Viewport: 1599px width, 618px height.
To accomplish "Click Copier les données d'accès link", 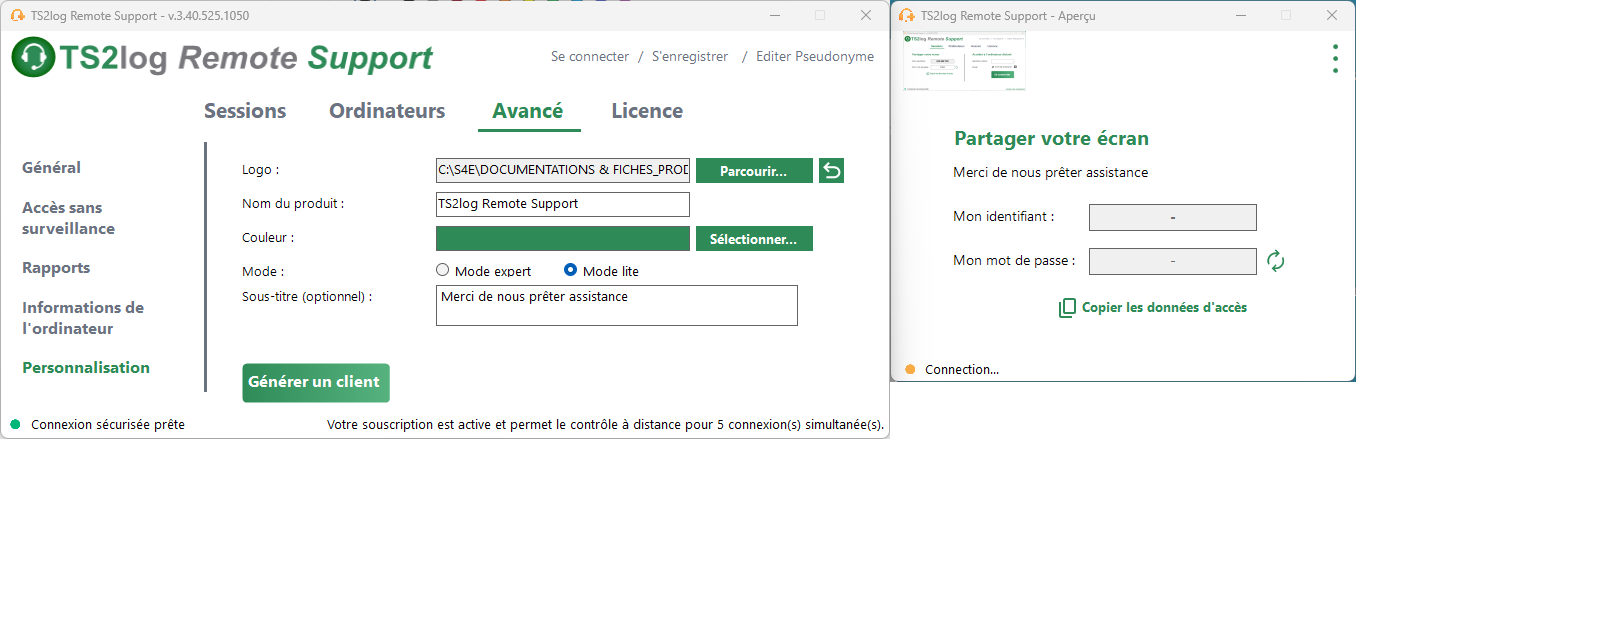I will point(1164,308).
